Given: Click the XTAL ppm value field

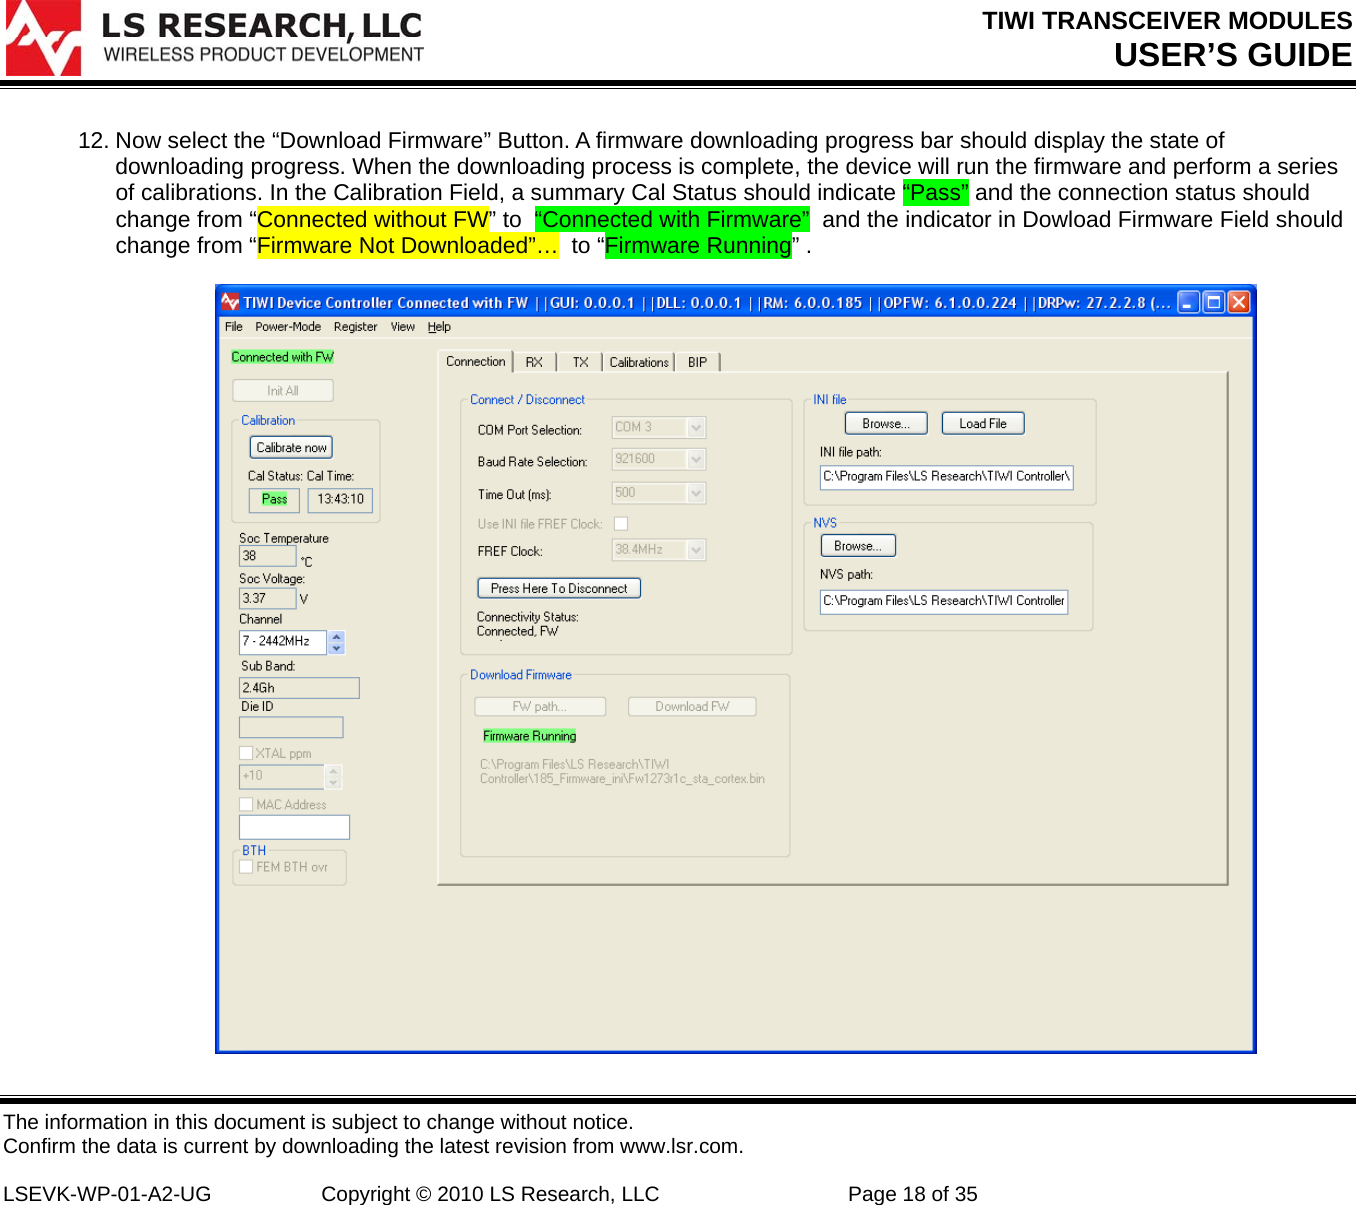Looking at the screenshot, I should 282,776.
